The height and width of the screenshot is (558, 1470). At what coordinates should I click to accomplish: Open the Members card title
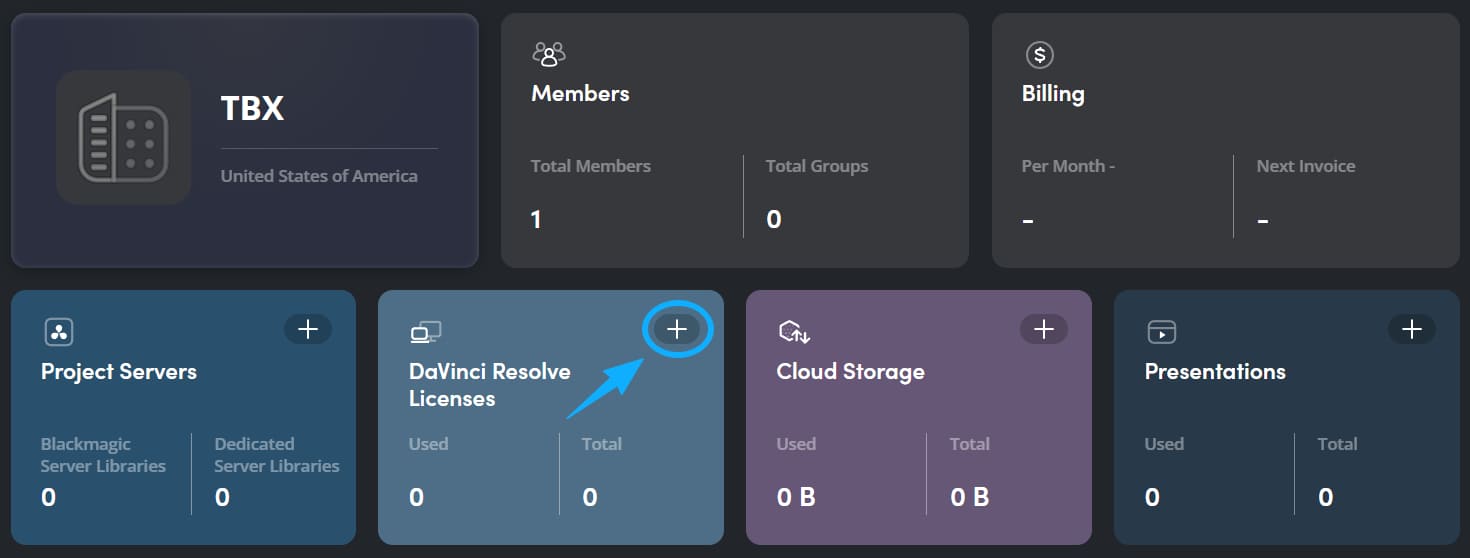click(x=580, y=93)
